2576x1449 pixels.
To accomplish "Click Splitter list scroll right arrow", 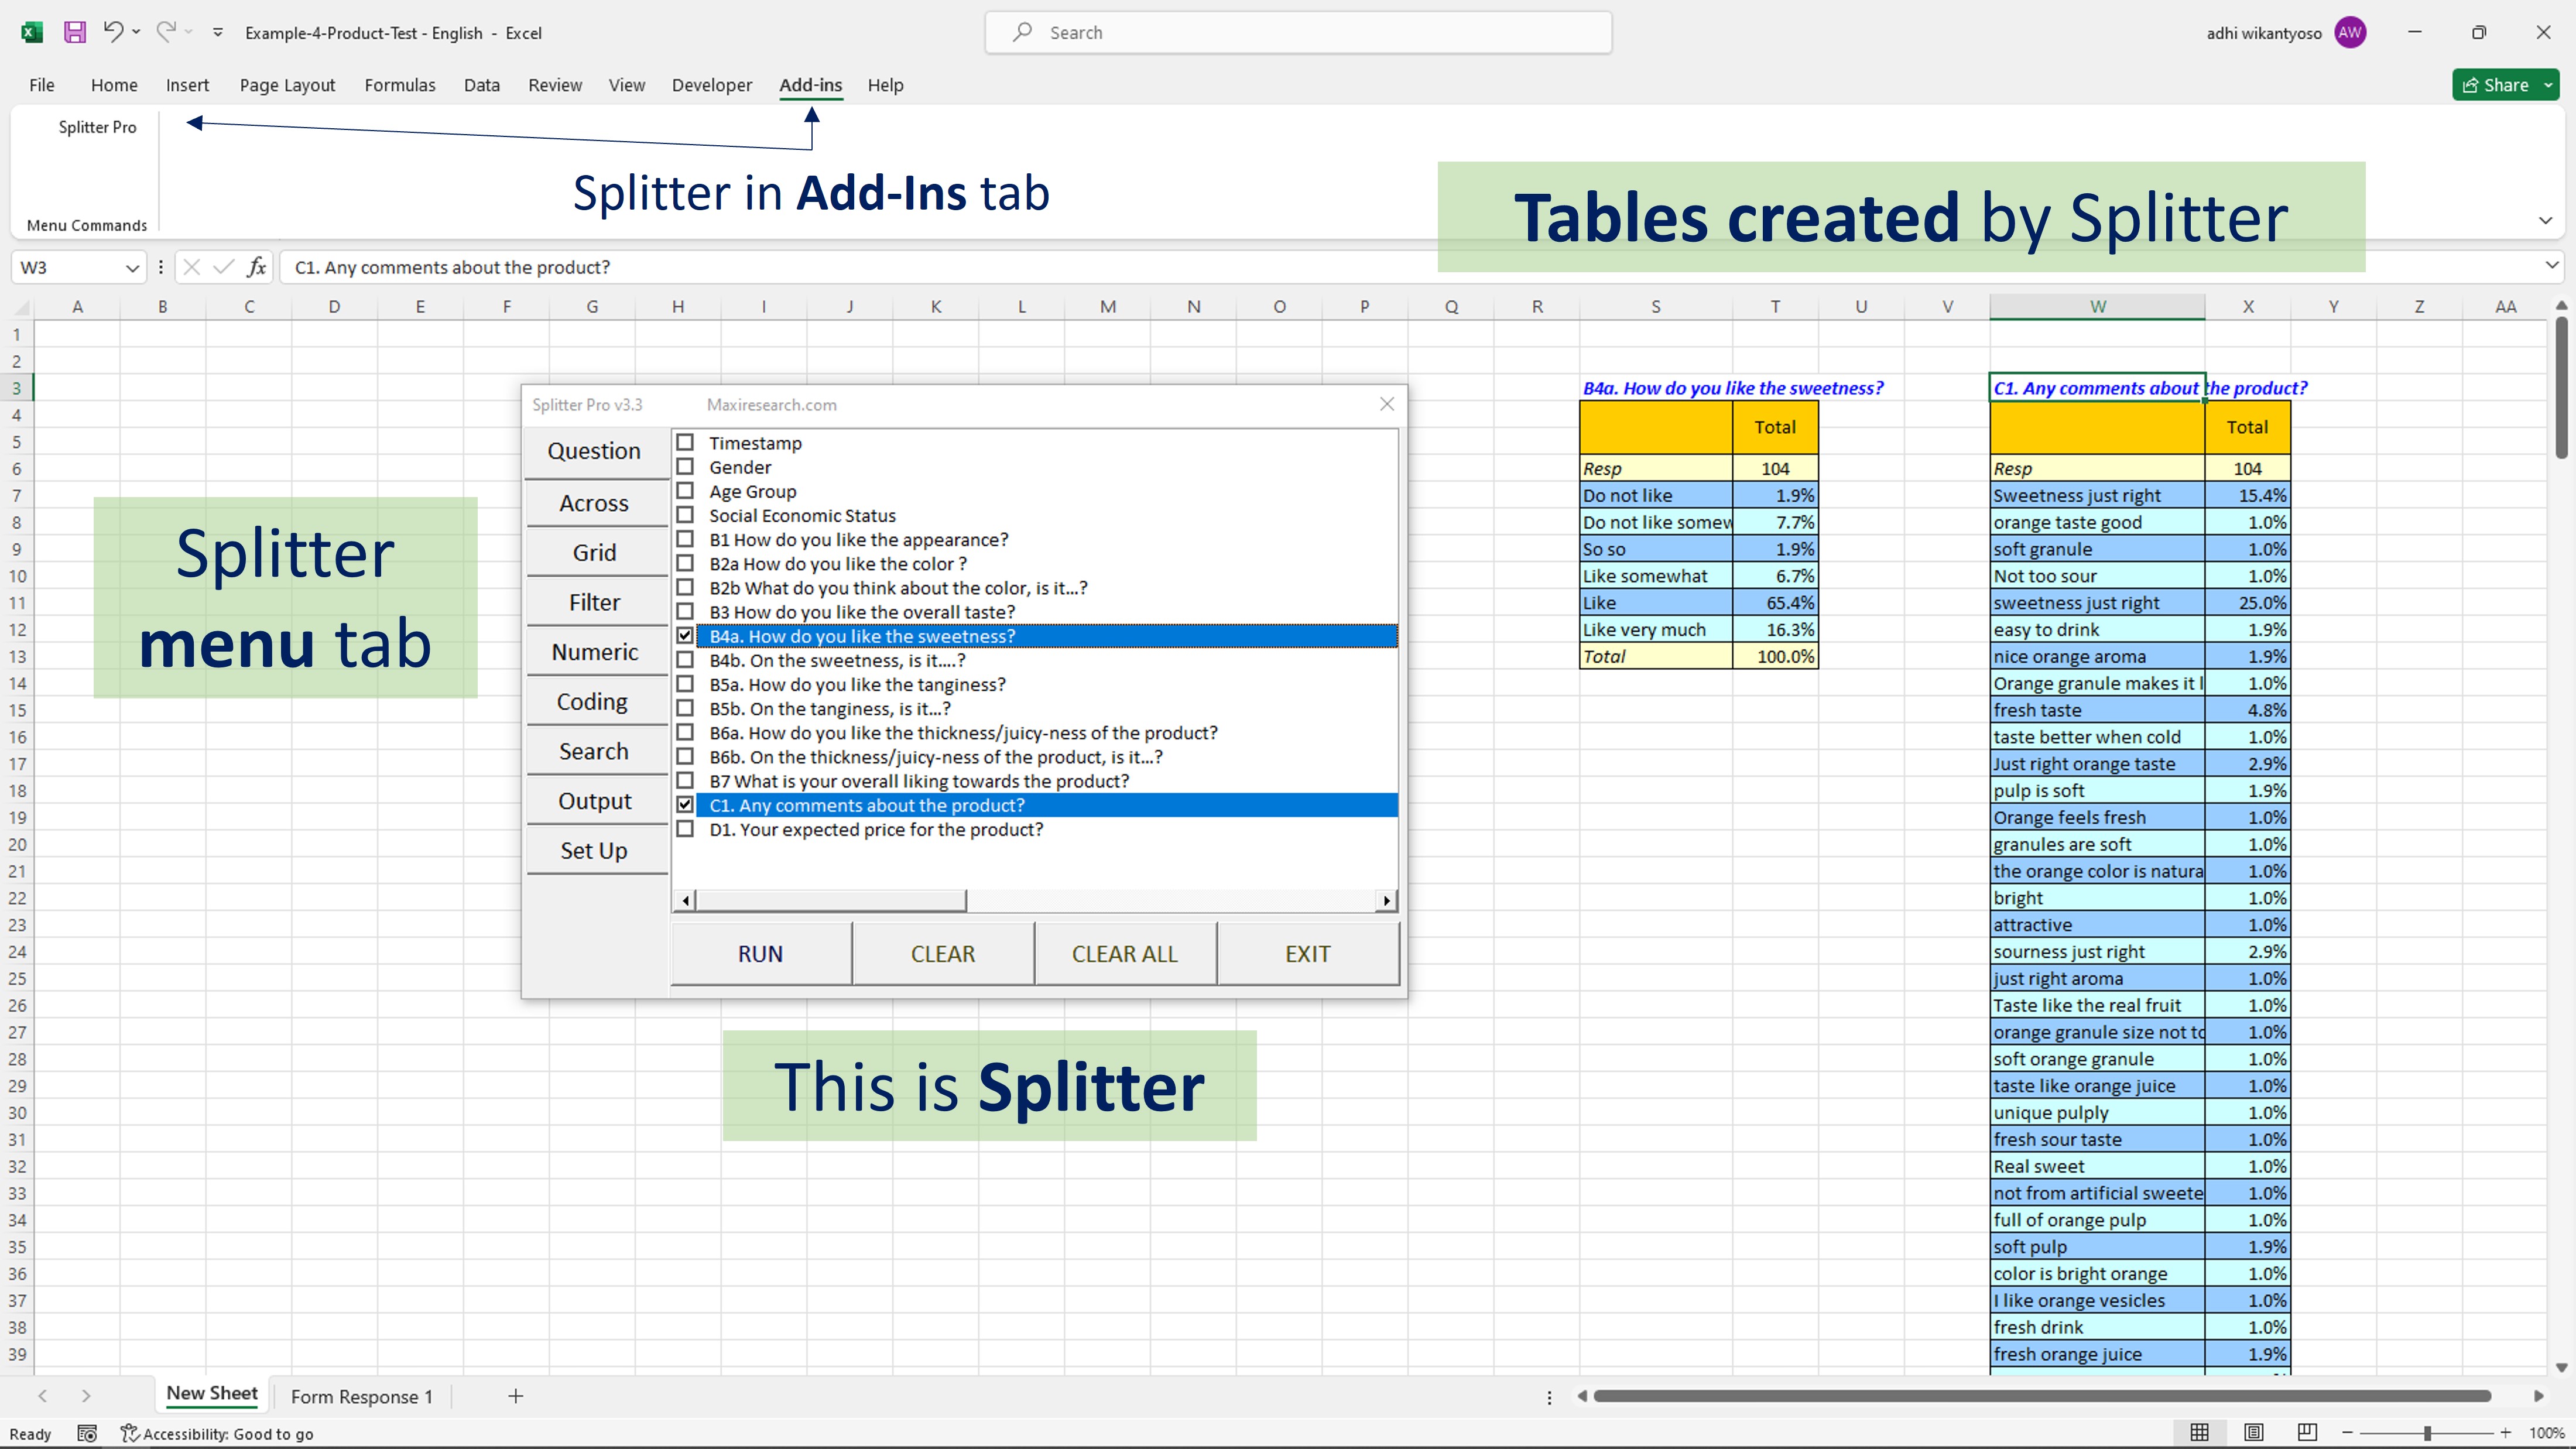I will (x=1386, y=900).
